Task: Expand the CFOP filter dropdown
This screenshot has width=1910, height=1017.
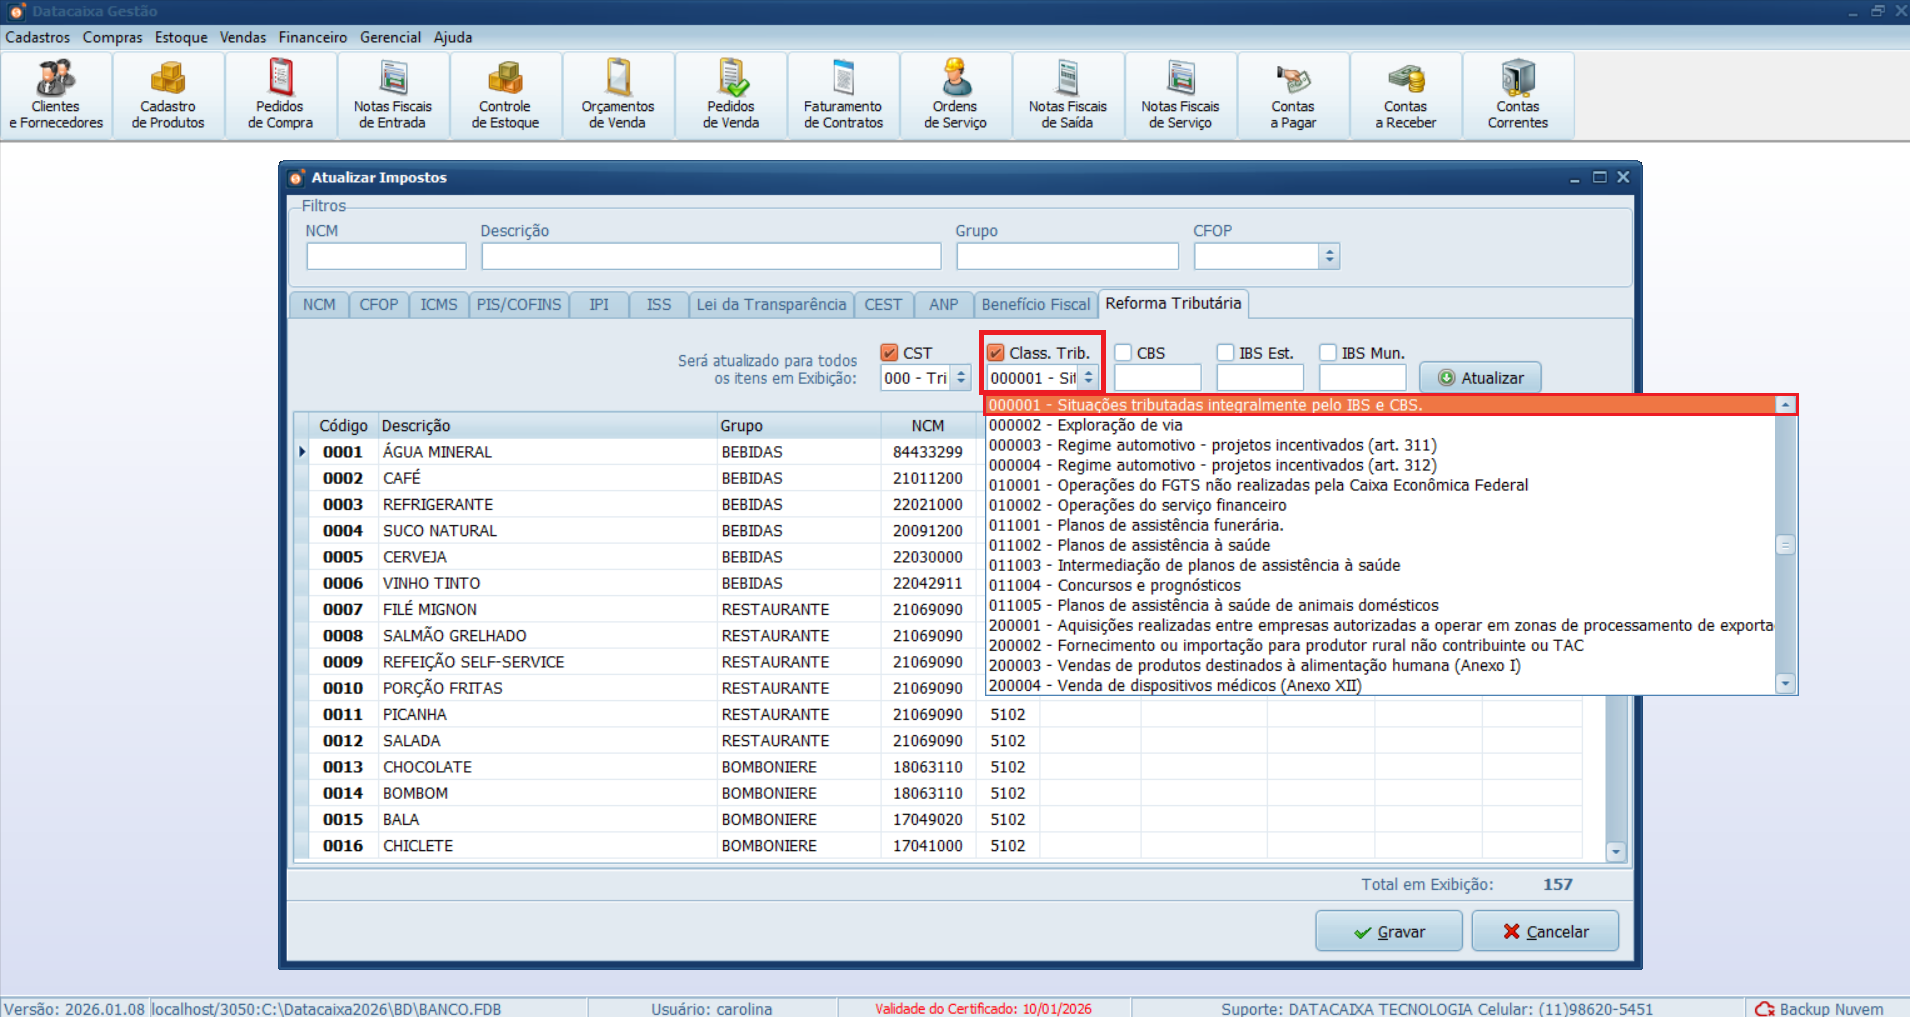Action: [x=1329, y=257]
